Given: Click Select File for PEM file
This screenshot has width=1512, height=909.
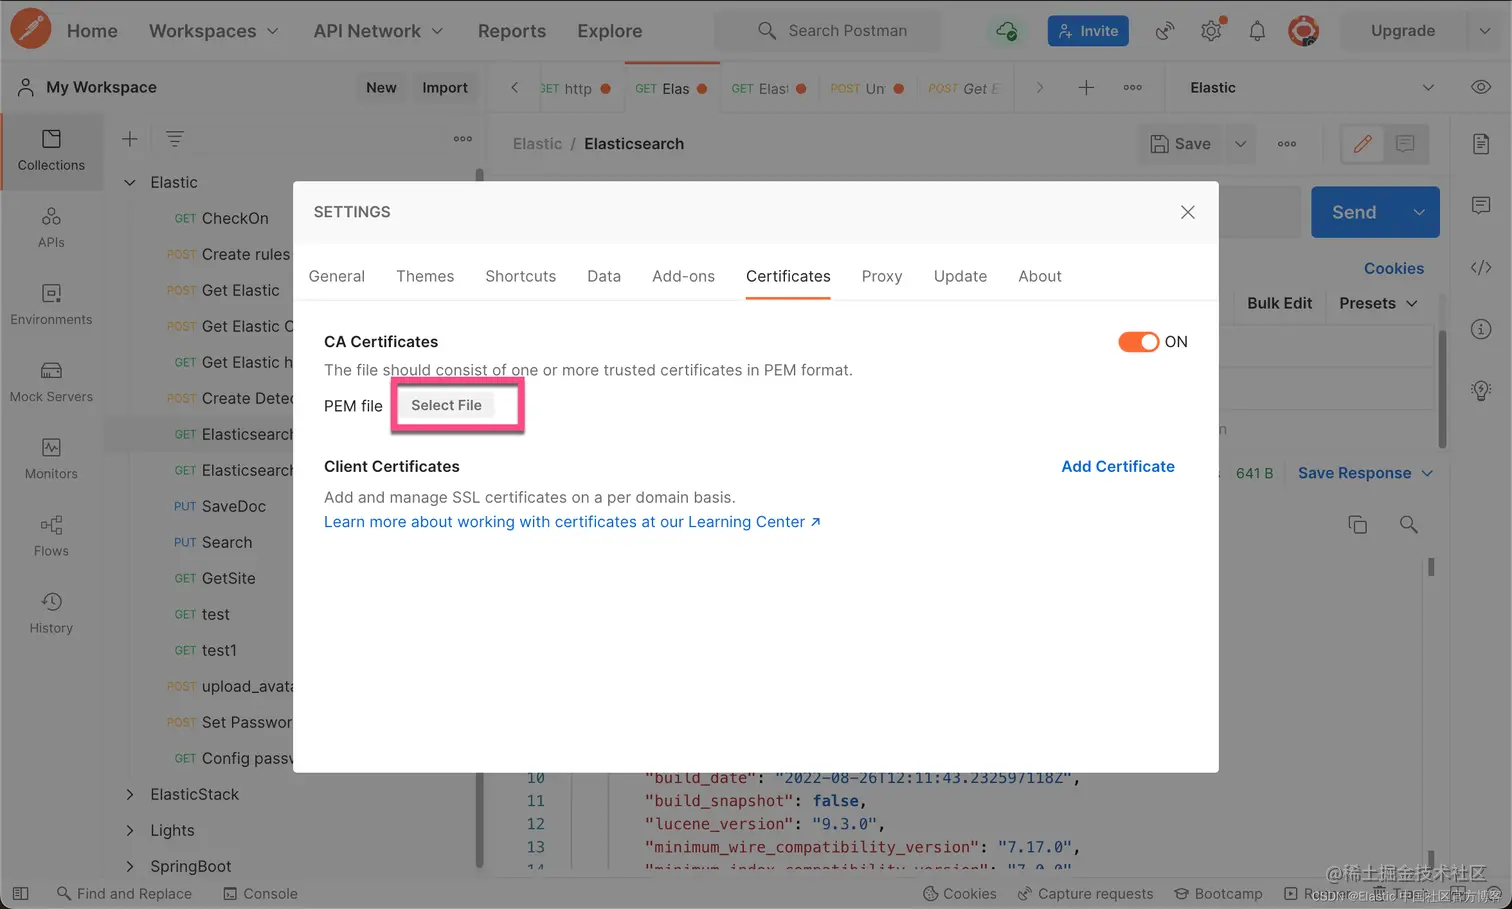Looking at the screenshot, I should pos(447,405).
